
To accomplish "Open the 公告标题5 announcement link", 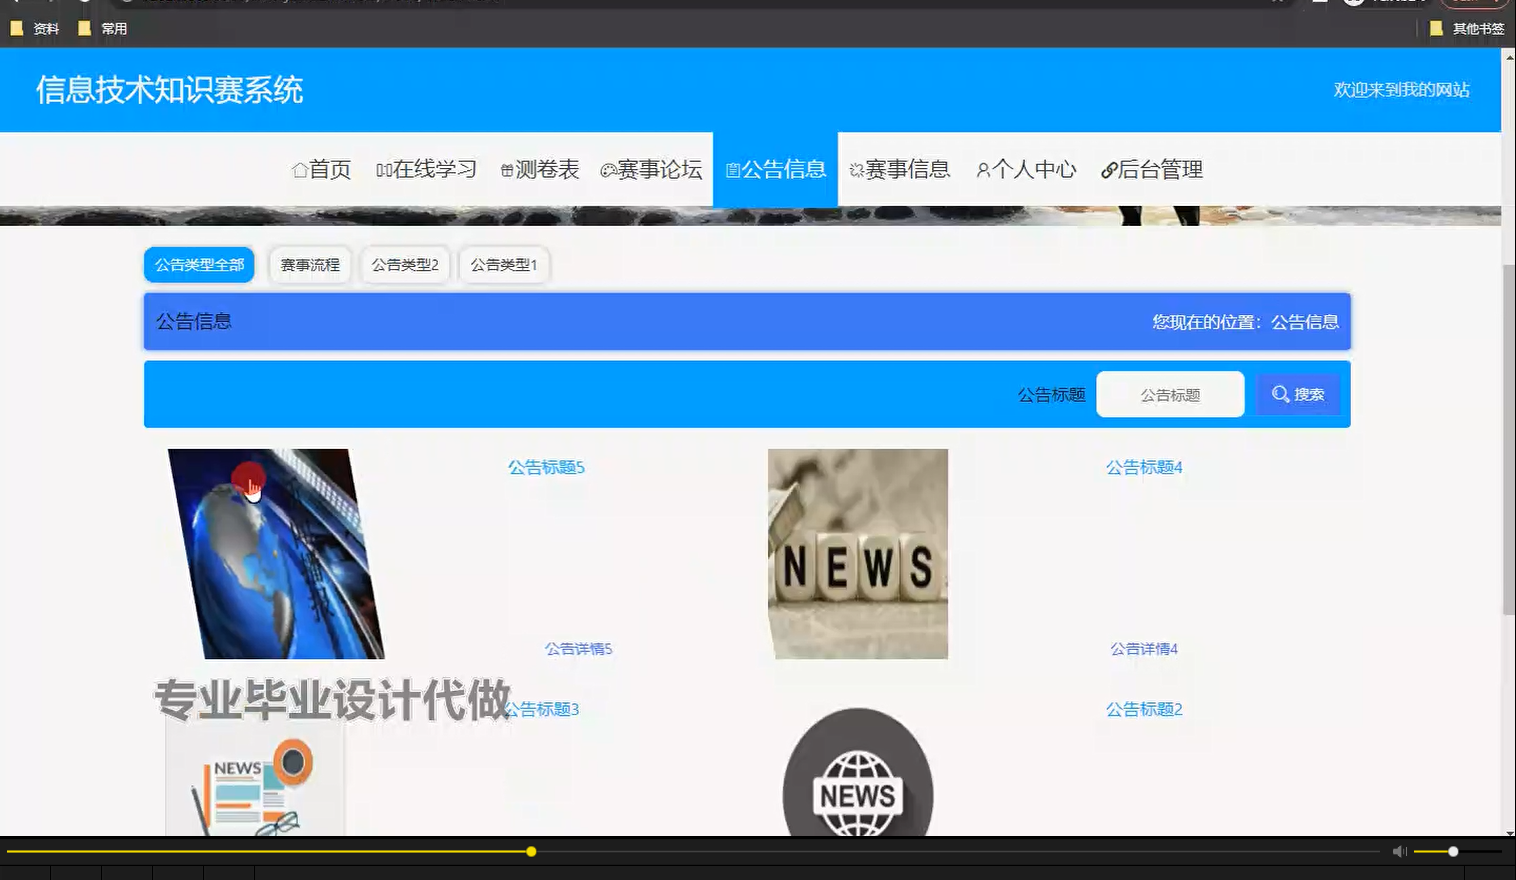I will (545, 466).
